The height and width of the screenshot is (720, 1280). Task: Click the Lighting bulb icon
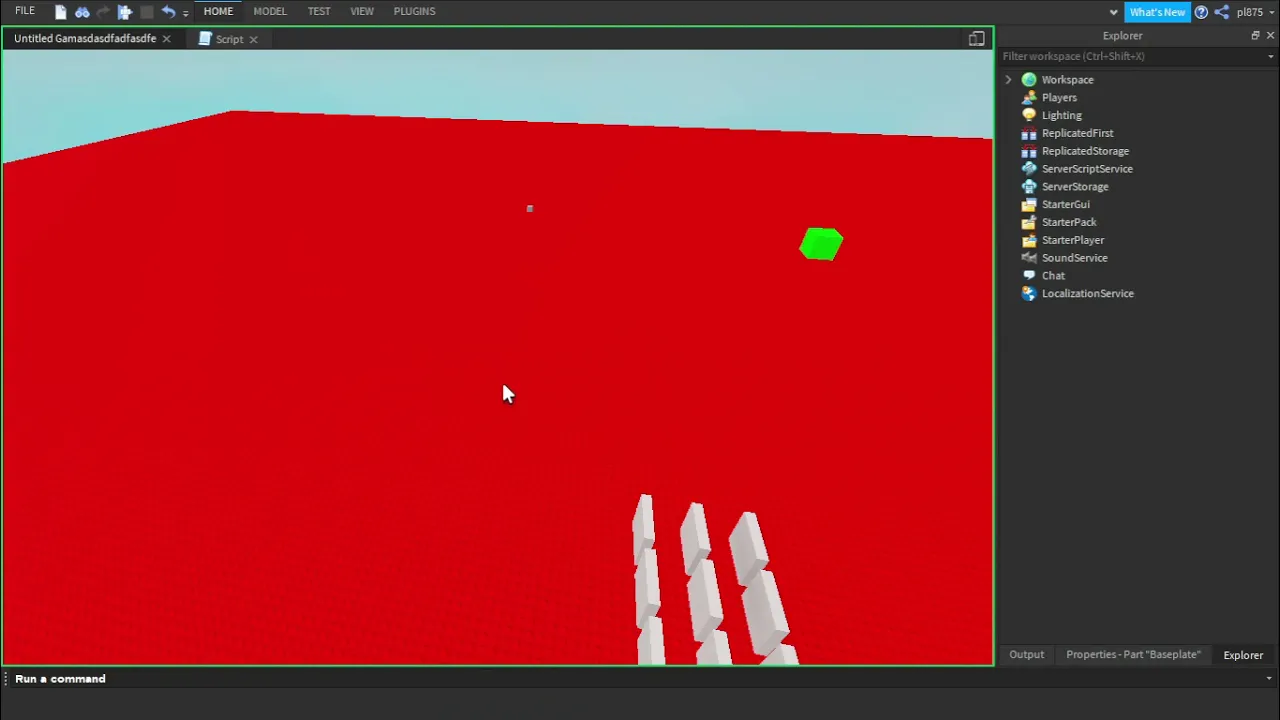pos(1029,115)
